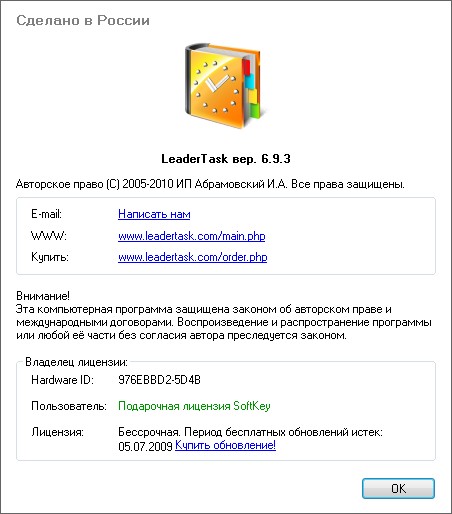Click the expiry date 05.07.2009
452x514 pixels.
coord(145,446)
